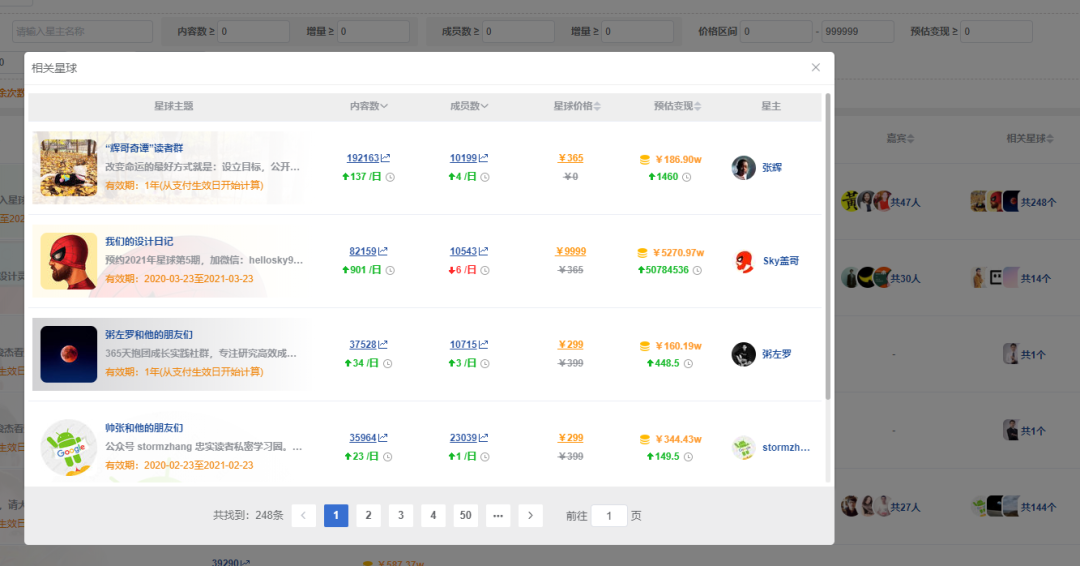Image resolution: width=1080 pixels, height=566 pixels.
Task: Click the 前往 page number input box
Action: click(x=609, y=515)
